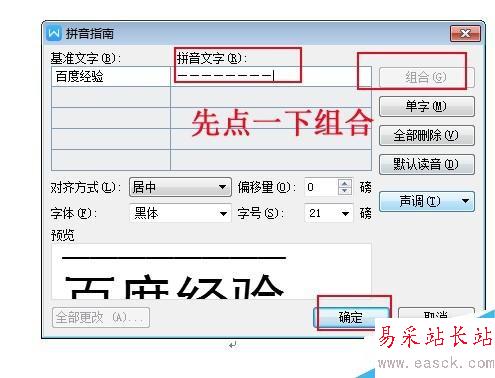
Task: Click the 基准文字(B) label
Action: (86, 58)
